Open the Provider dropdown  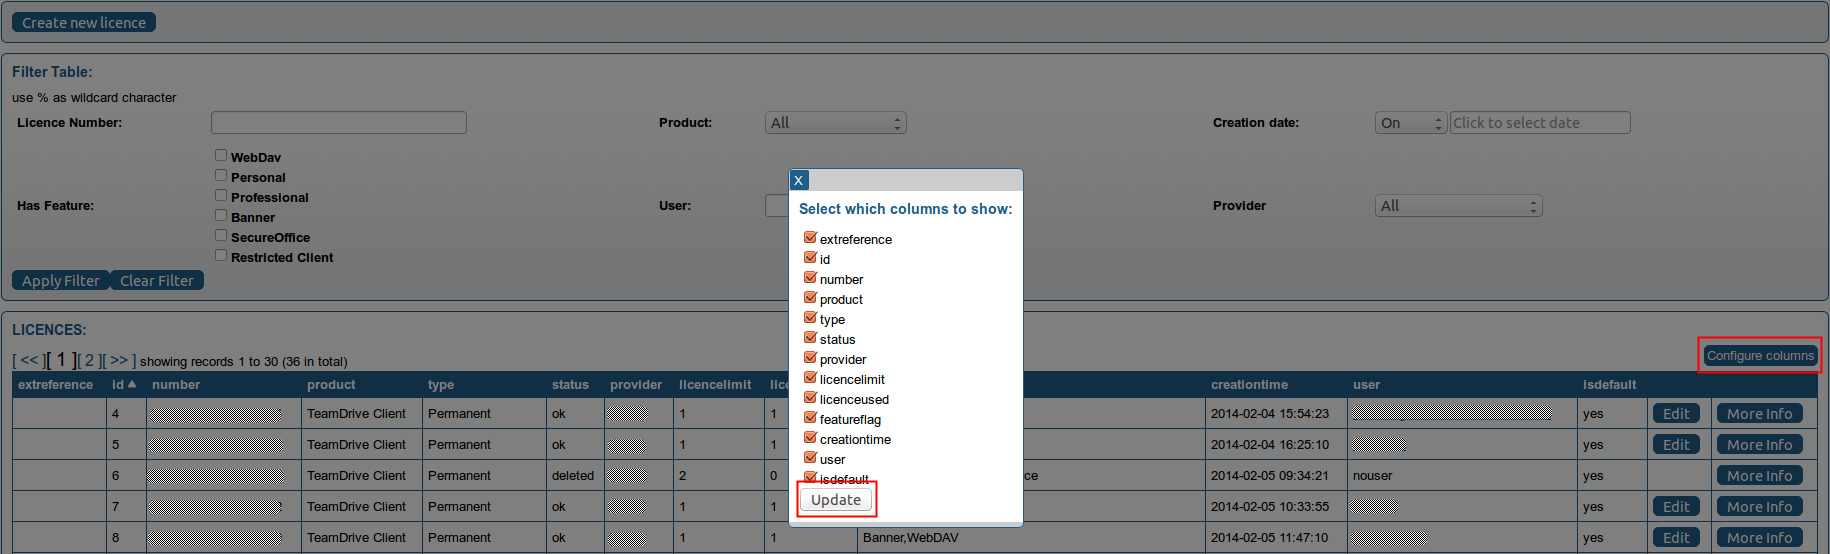click(x=1459, y=206)
